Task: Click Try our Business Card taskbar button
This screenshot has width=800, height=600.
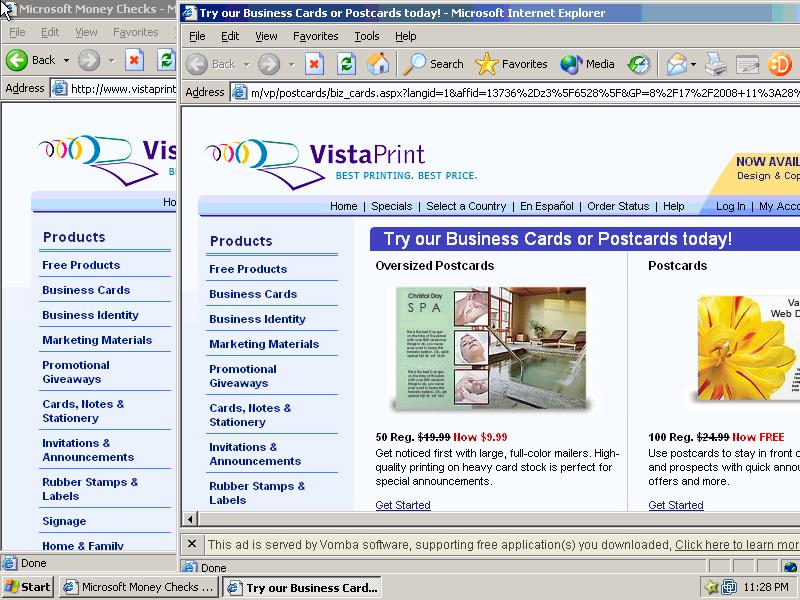Action: tap(303, 587)
